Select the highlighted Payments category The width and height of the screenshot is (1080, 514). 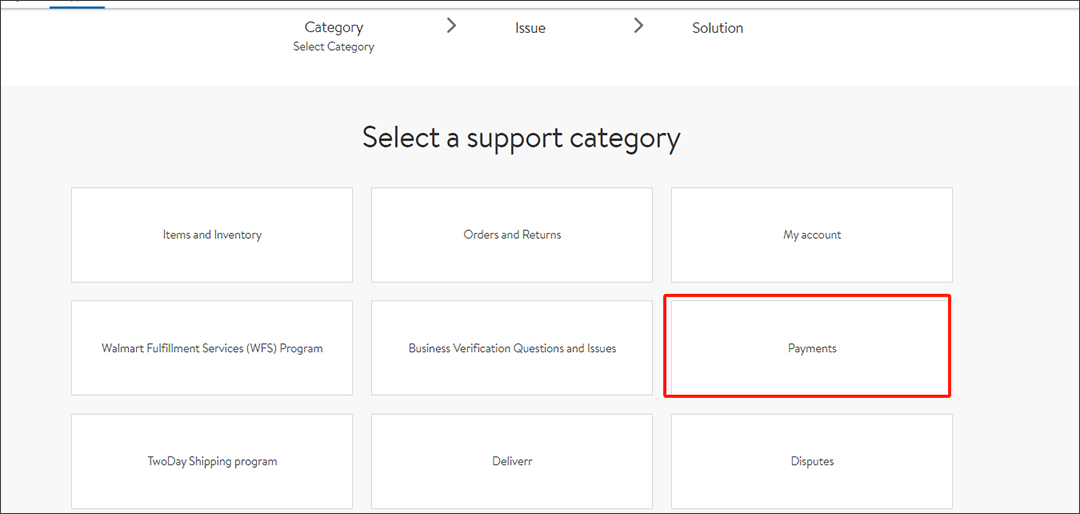[x=811, y=348]
